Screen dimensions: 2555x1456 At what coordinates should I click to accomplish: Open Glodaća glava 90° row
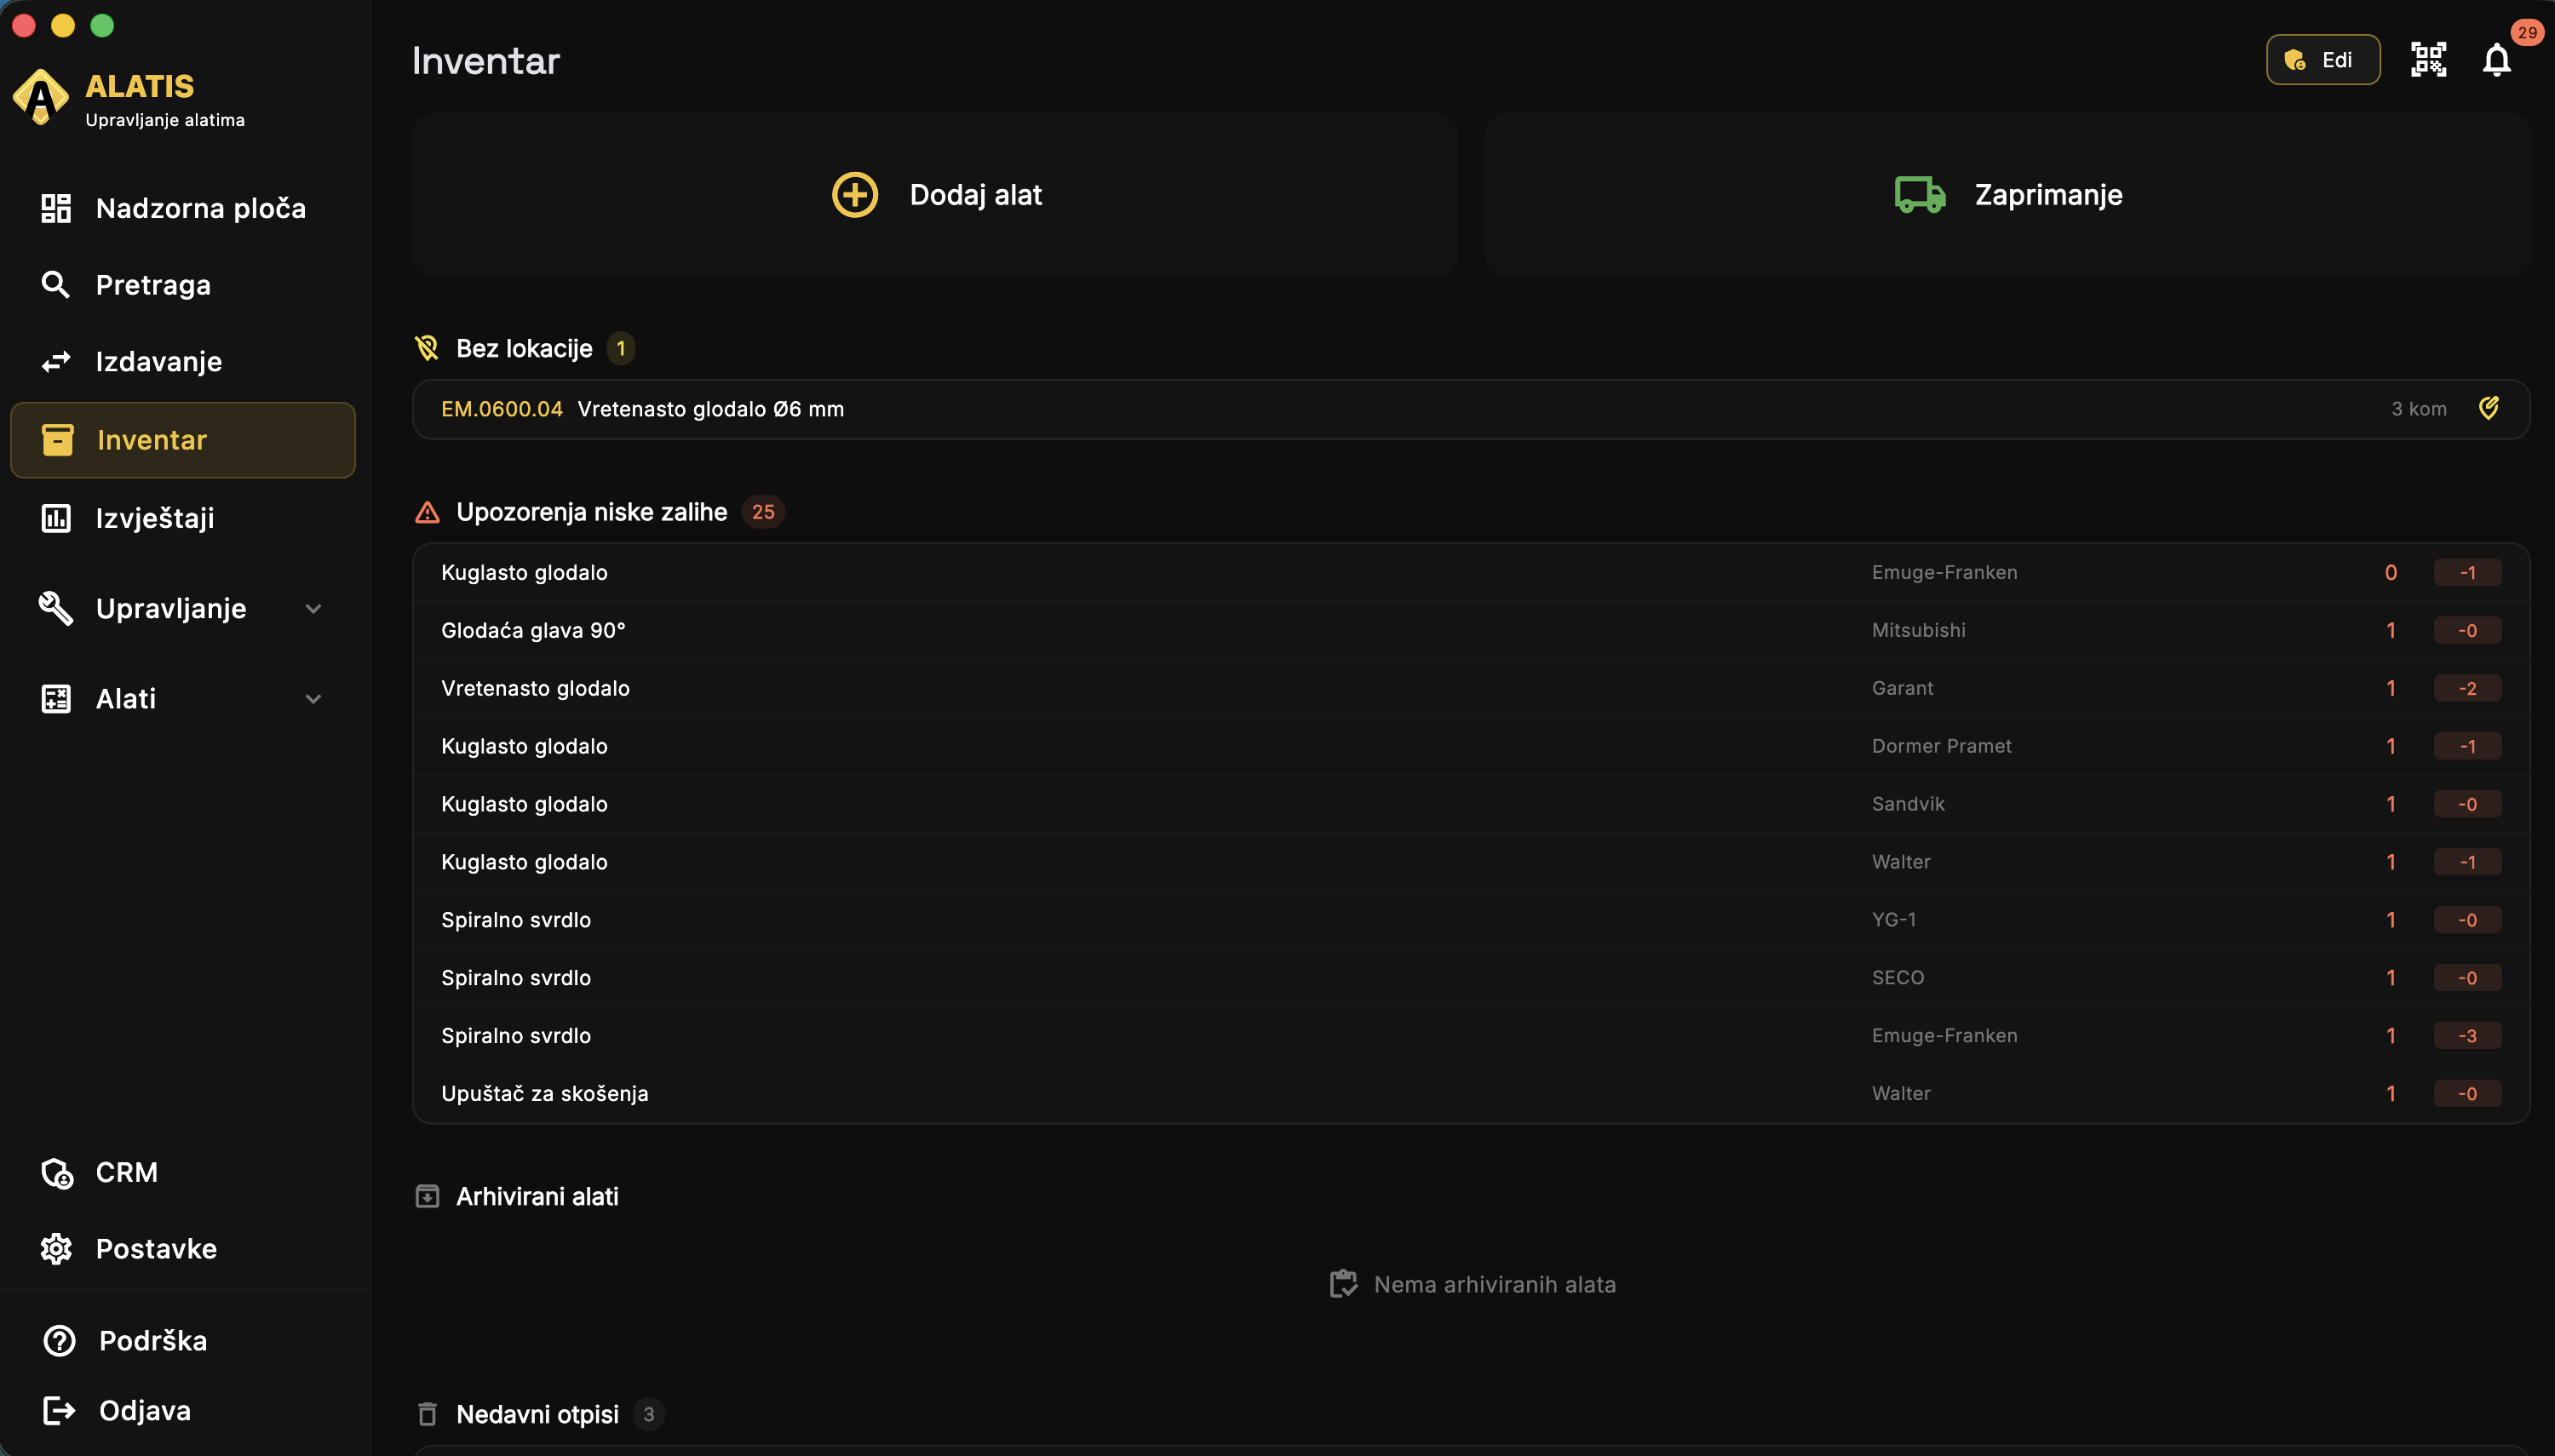1471,630
